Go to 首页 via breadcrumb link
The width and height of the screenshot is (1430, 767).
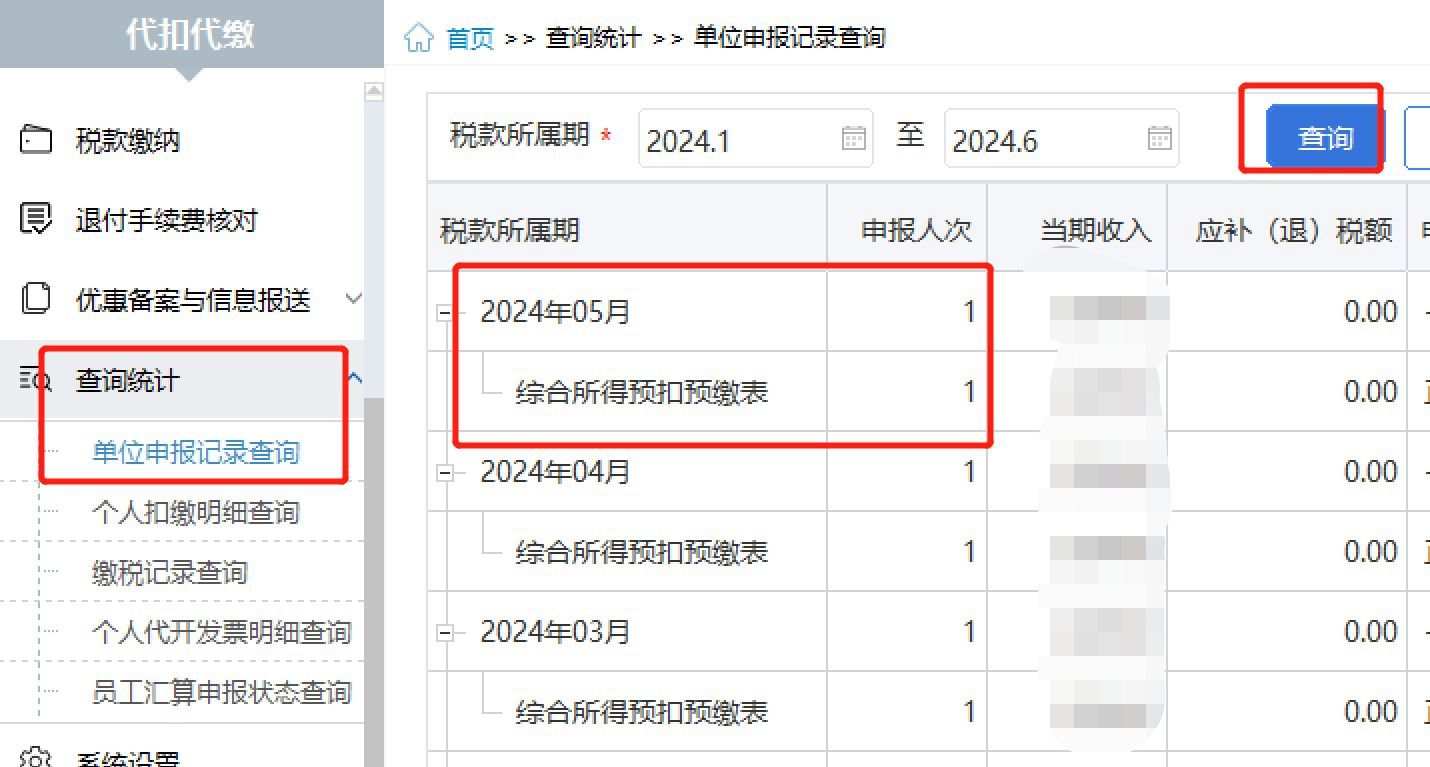coord(470,38)
